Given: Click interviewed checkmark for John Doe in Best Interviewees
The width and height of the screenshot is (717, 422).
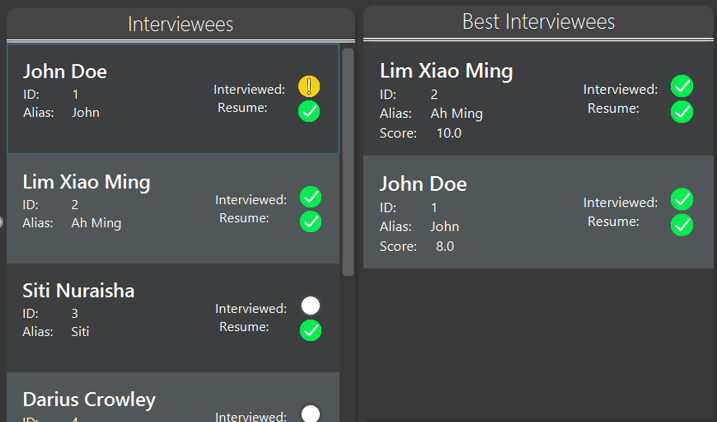Looking at the screenshot, I should point(682,199).
